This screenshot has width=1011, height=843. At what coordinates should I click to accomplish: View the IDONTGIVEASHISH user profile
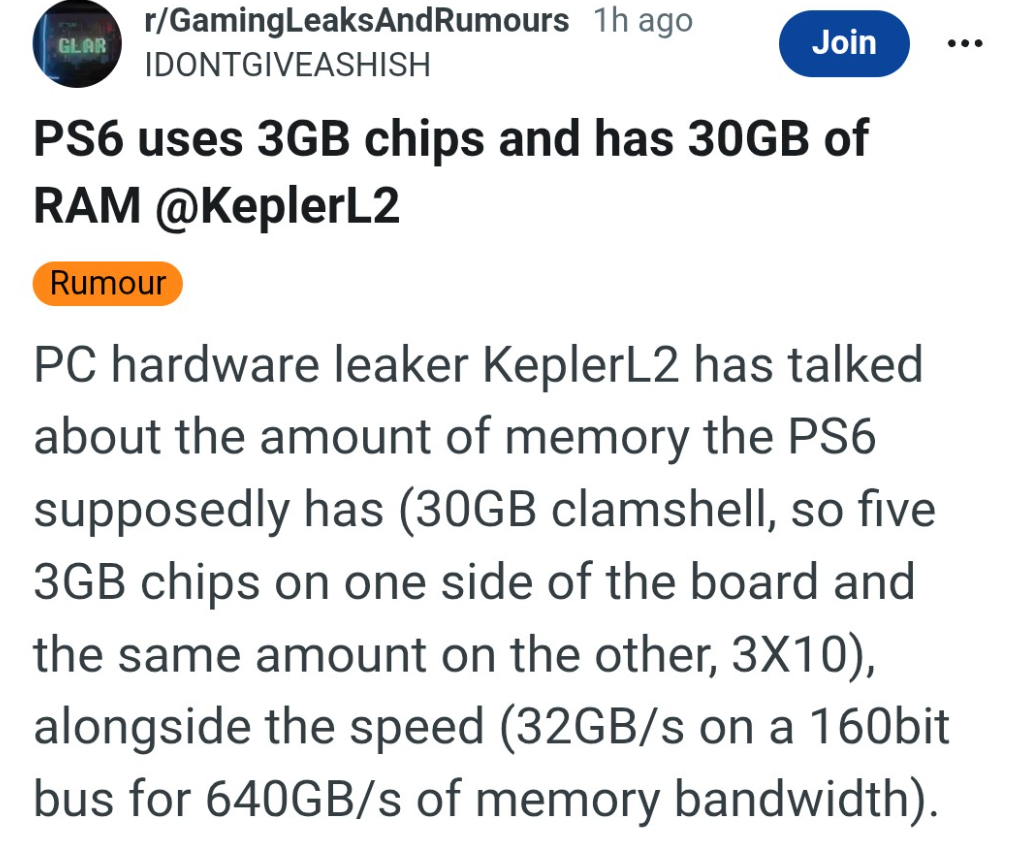[x=288, y=65]
